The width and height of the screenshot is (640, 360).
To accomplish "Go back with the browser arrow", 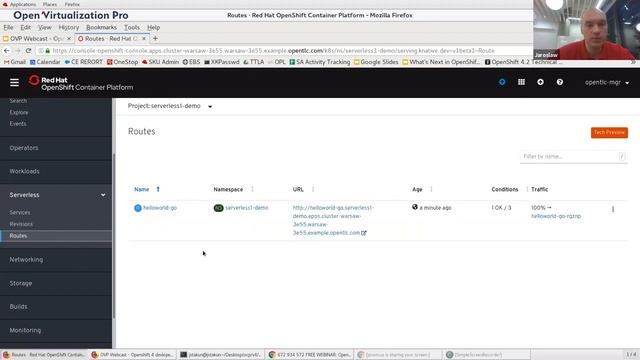I will 7,51.
